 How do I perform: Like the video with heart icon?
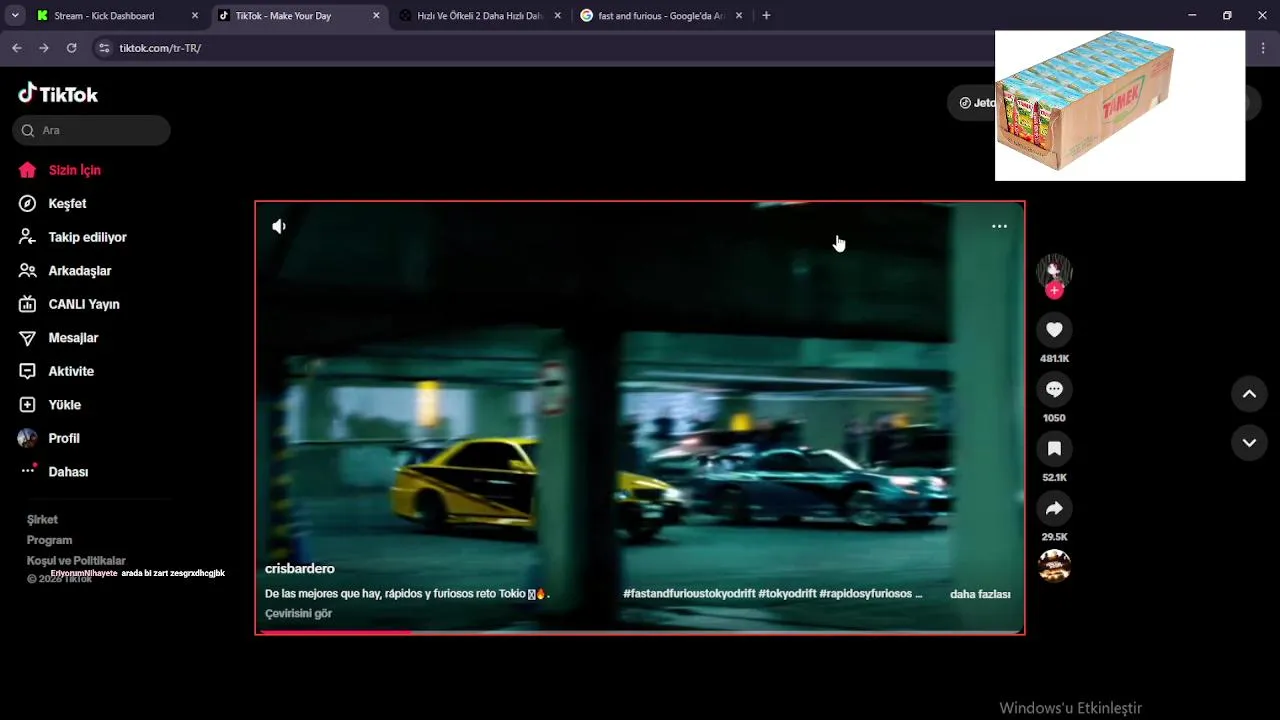click(1054, 330)
